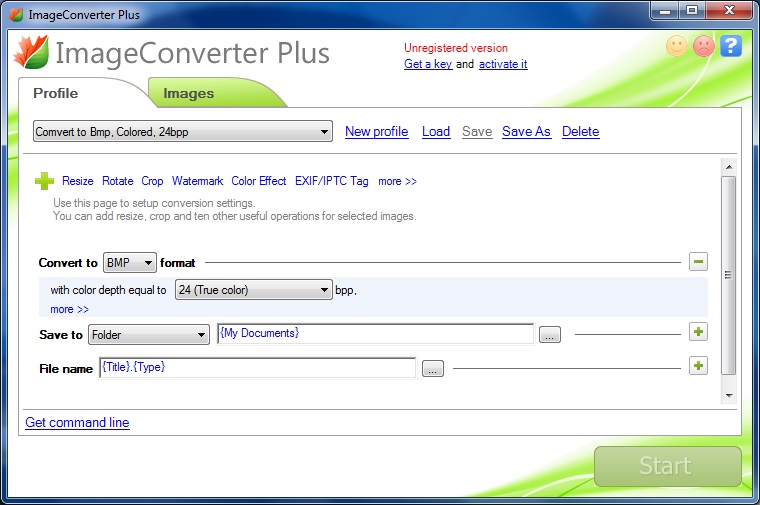Screen dimensions: 760x505
Task: Expand the File name section plus button
Action: [698, 366]
